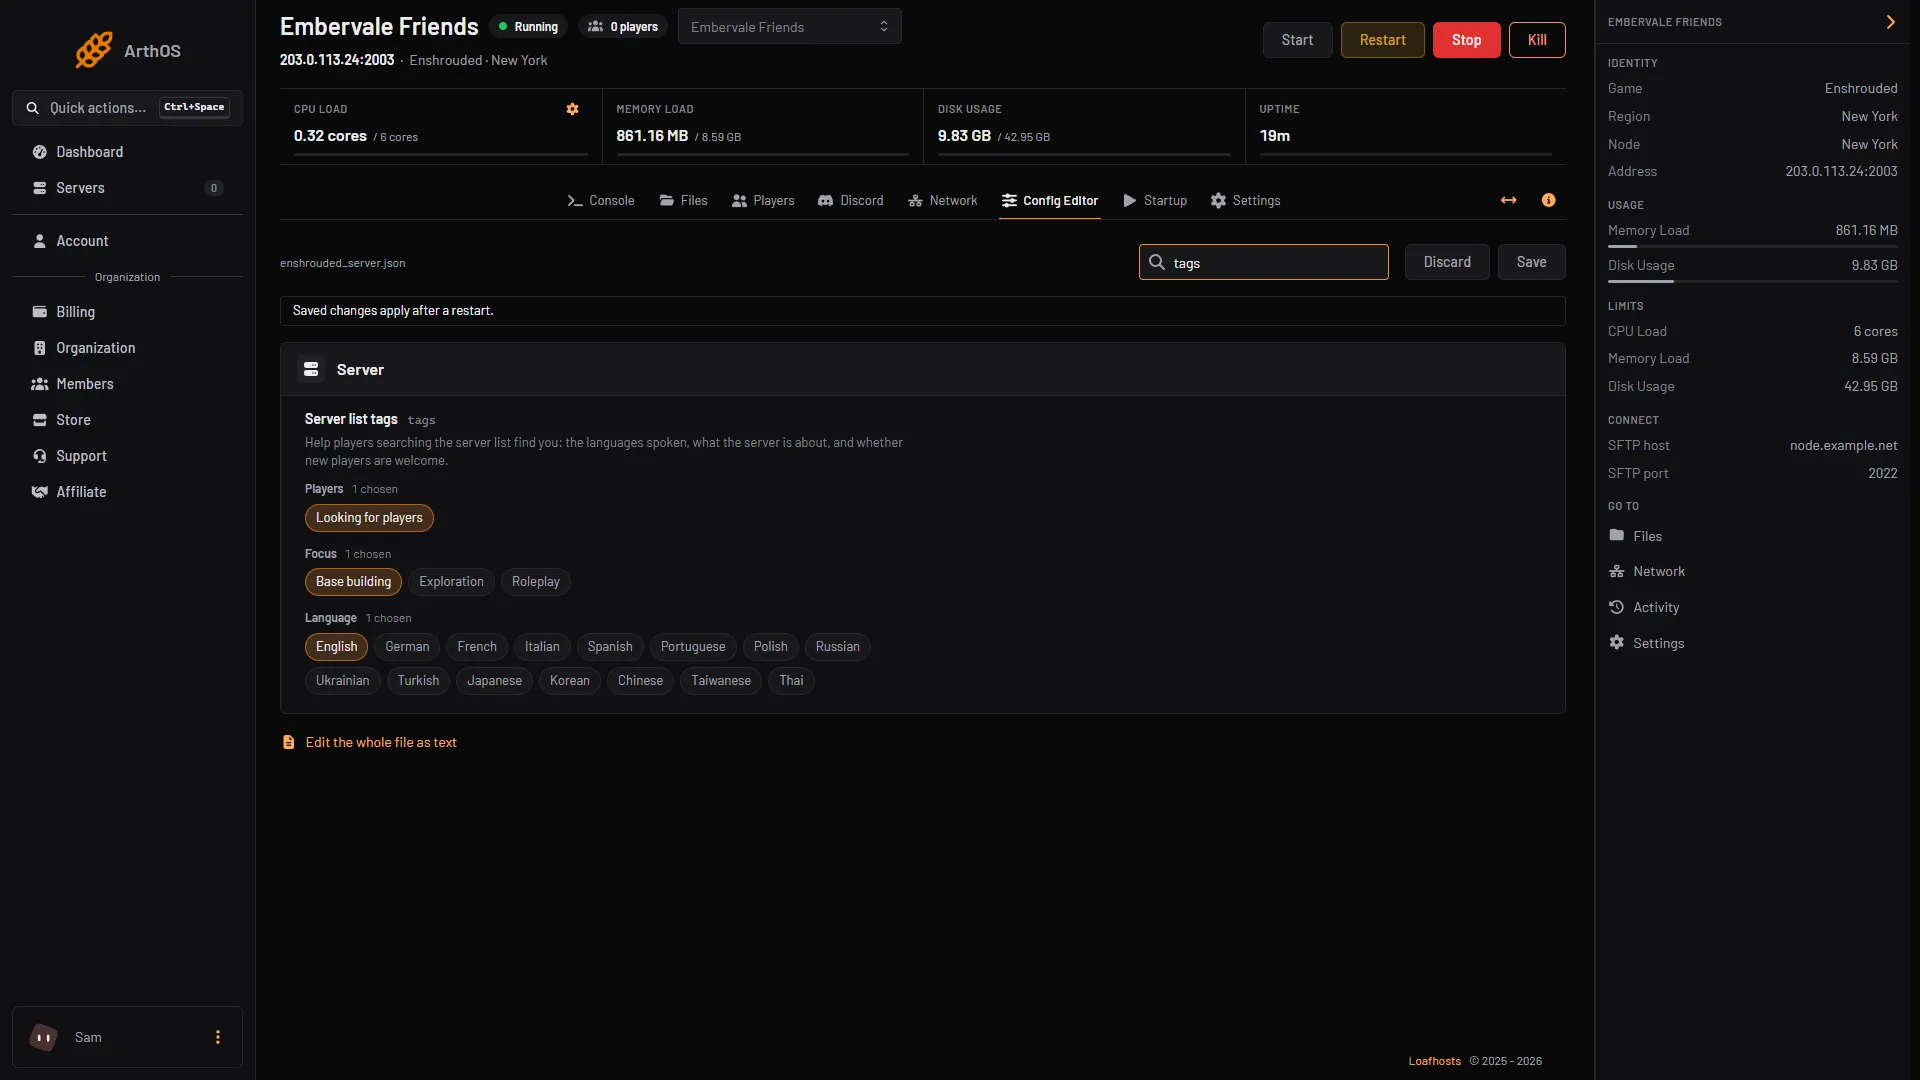Open the Loafhosts footer link

(x=1434, y=1061)
